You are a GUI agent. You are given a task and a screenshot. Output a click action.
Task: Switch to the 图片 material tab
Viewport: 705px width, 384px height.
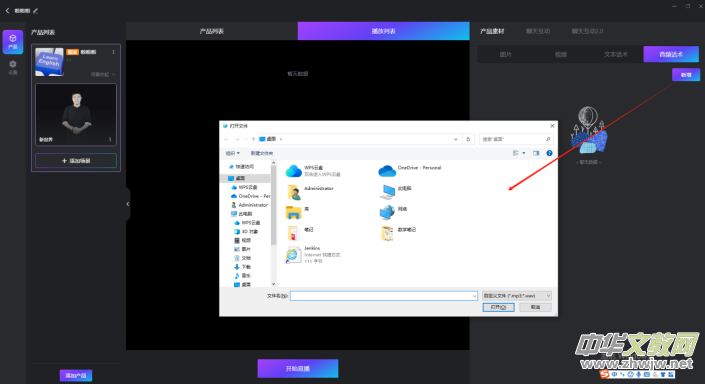click(505, 54)
